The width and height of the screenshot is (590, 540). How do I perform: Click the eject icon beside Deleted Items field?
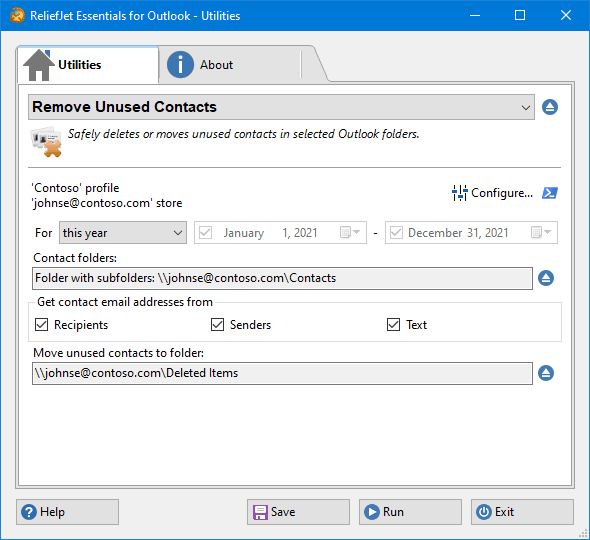pos(546,373)
